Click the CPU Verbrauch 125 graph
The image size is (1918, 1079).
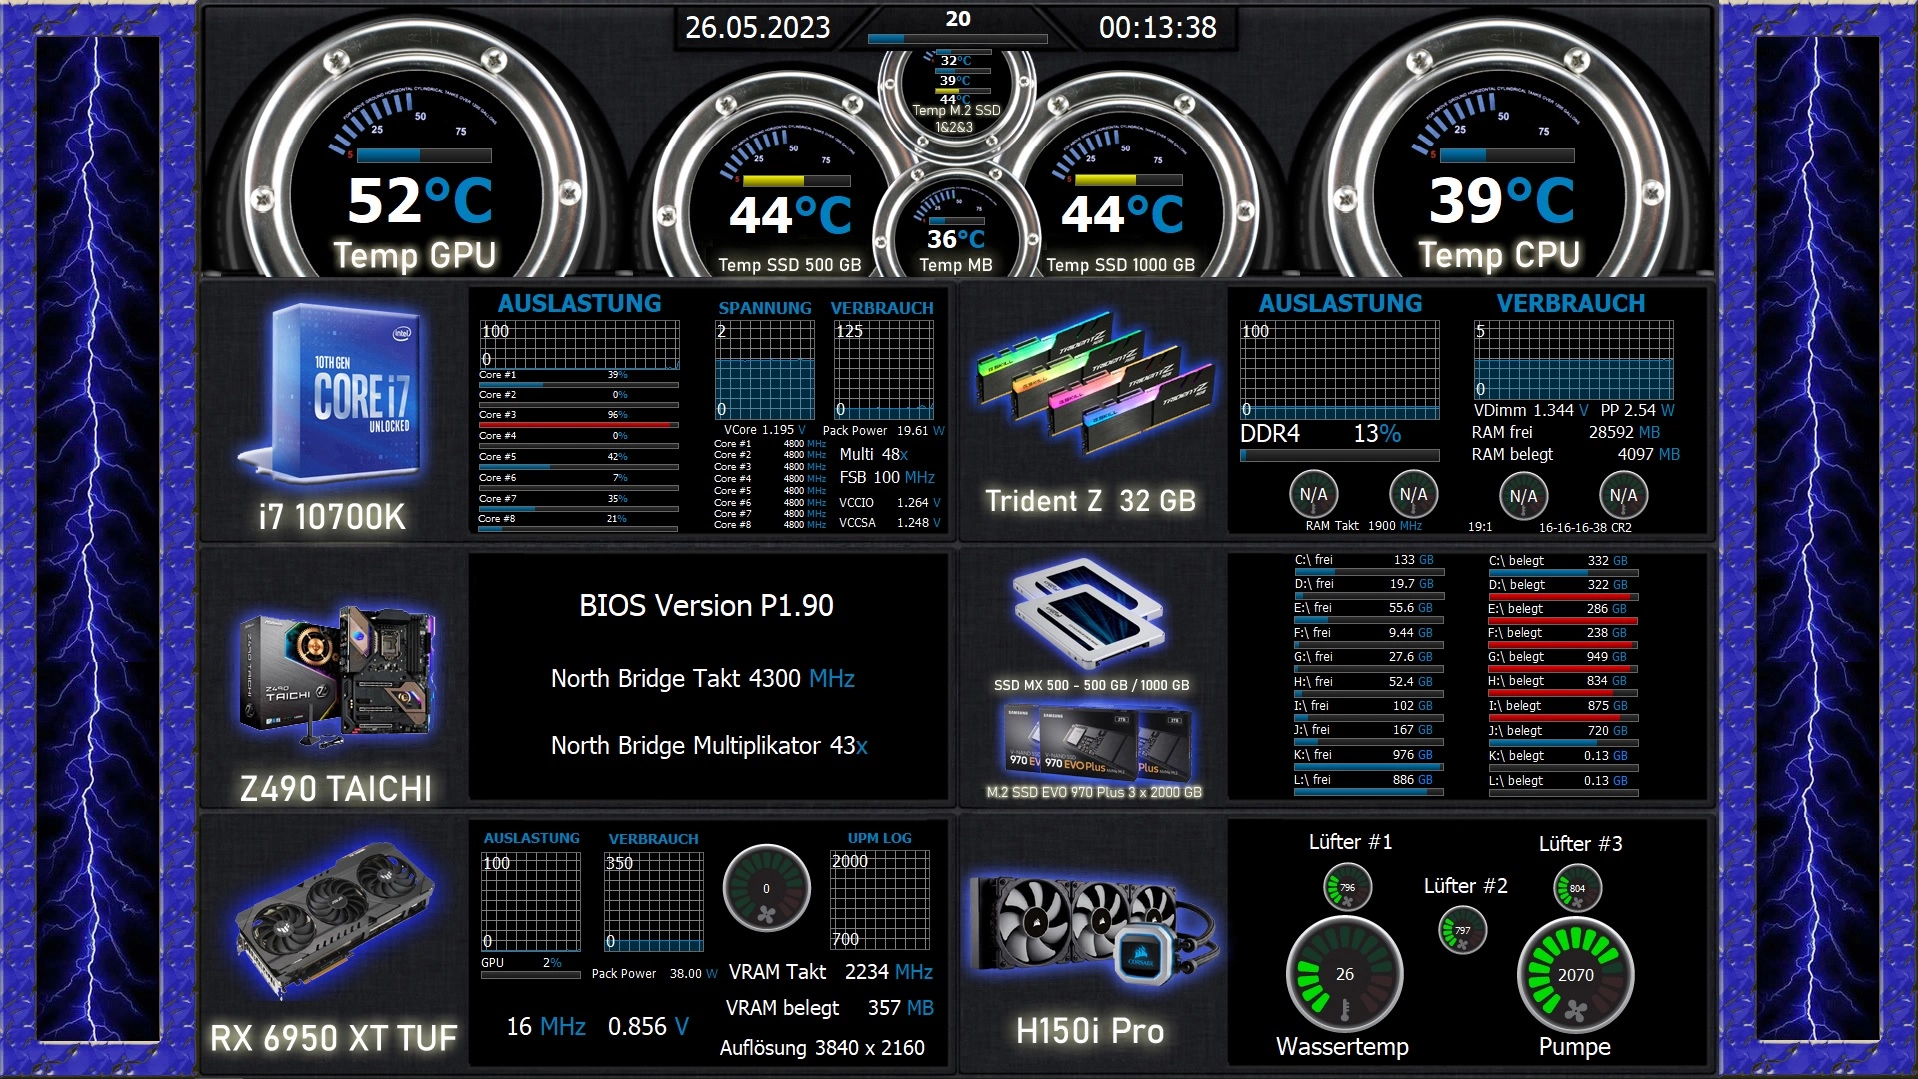click(884, 369)
